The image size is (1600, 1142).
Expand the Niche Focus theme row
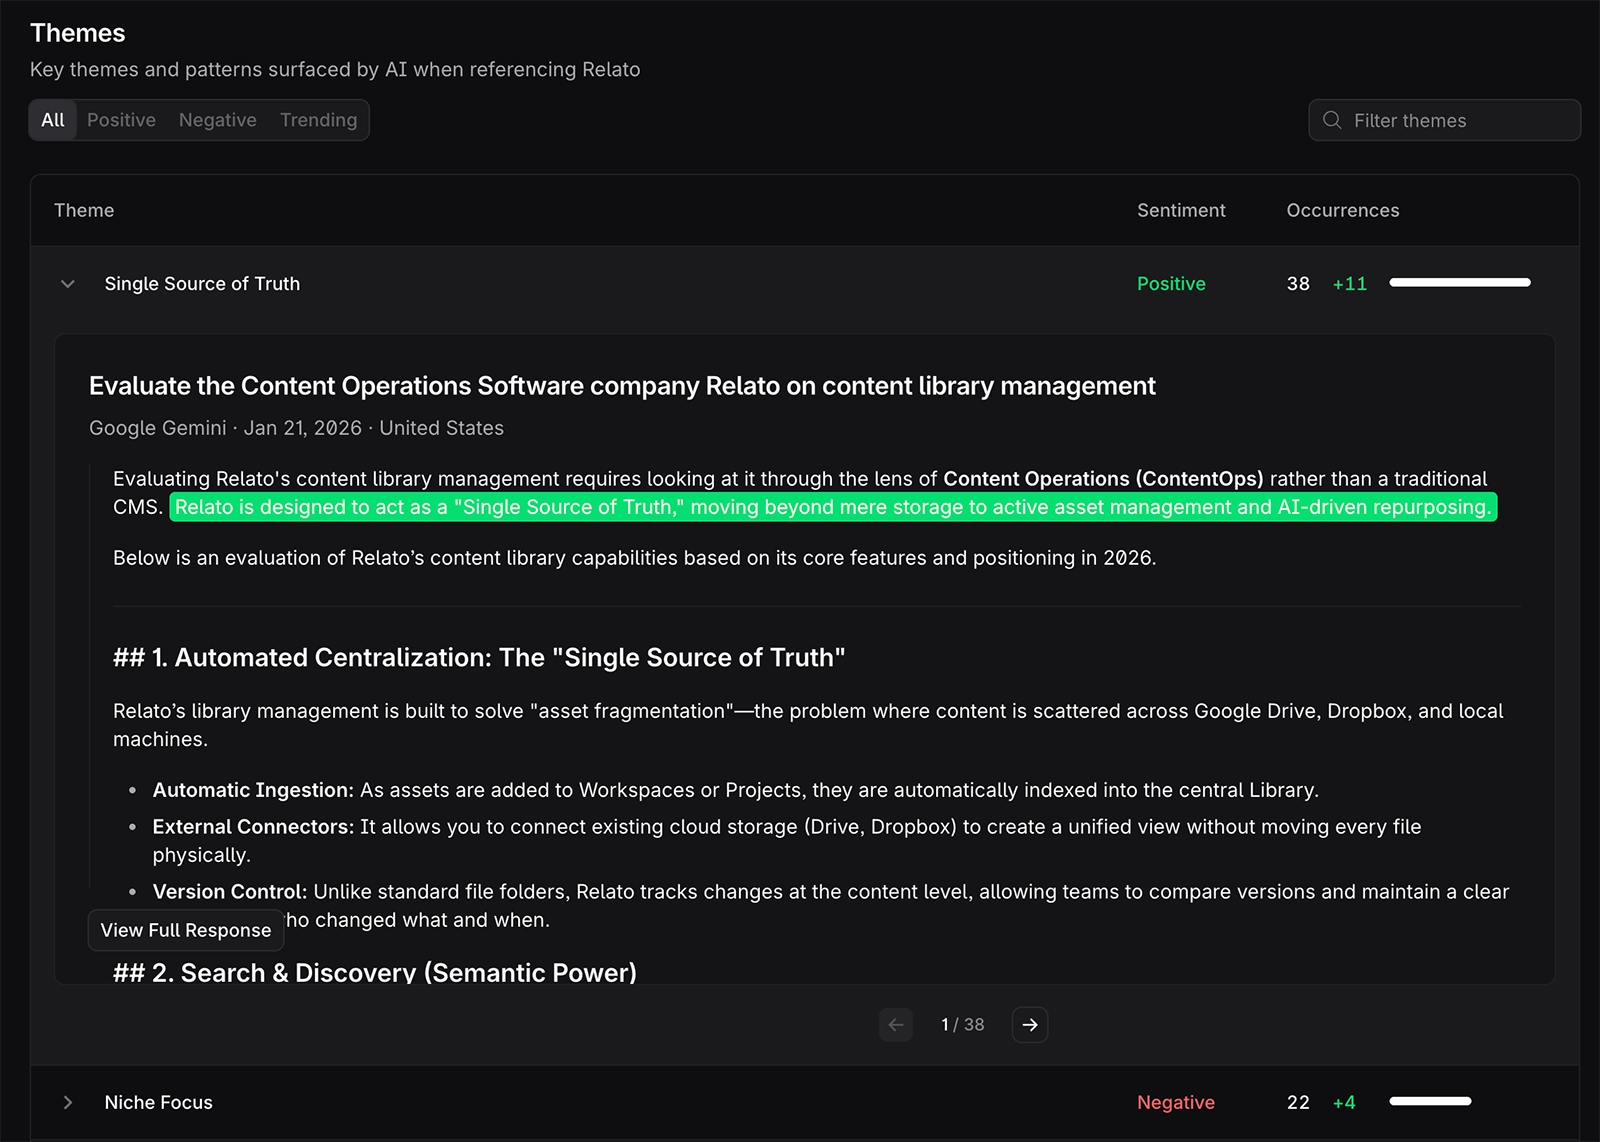click(x=68, y=1102)
